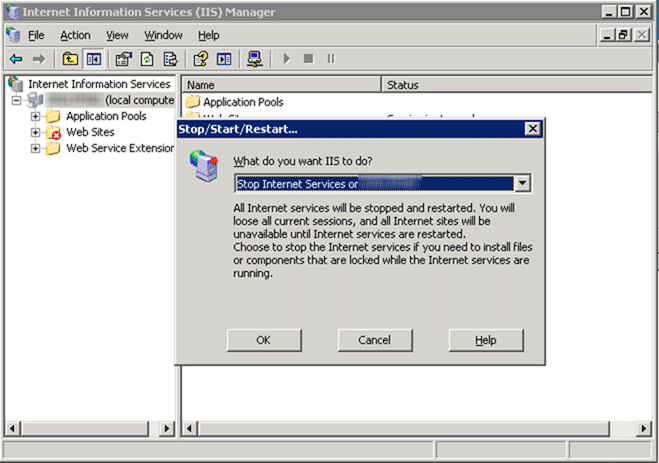Open the View menu
The width and height of the screenshot is (659, 463).
tap(117, 35)
